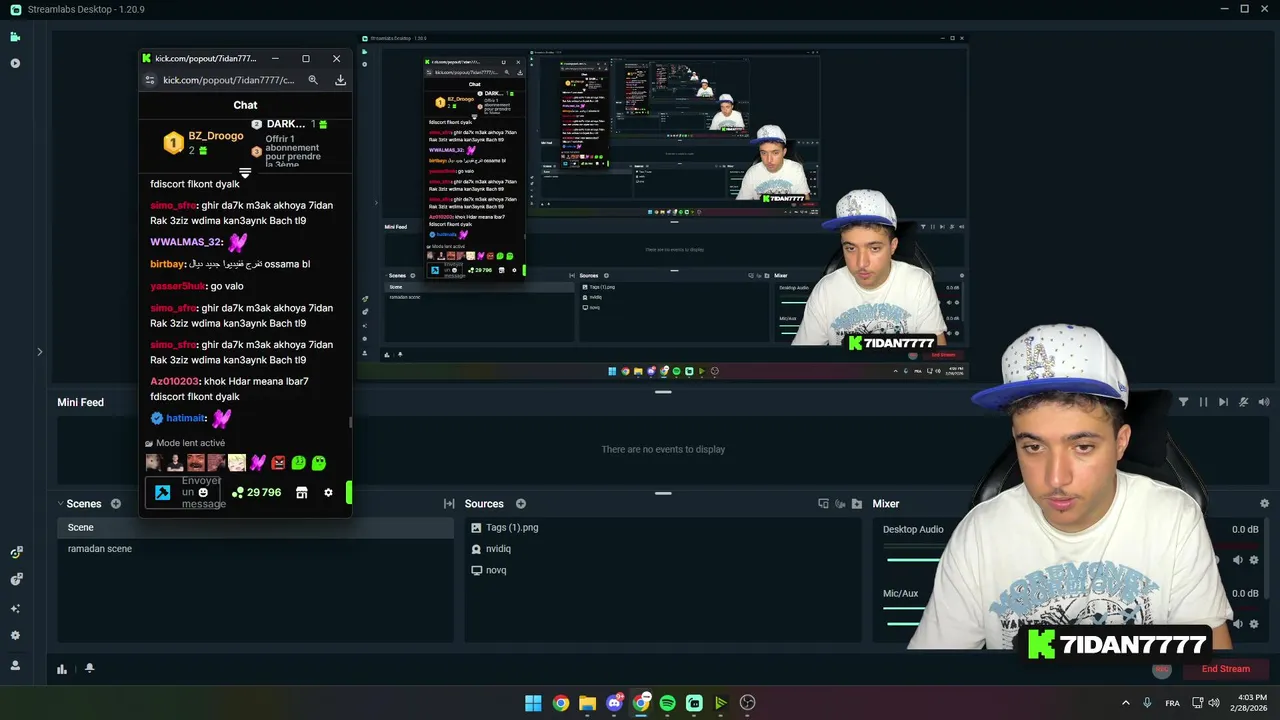Viewport: 1280px width, 720px height.
Task: Open File Explorer from the taskbar
Action: point(587,703)
